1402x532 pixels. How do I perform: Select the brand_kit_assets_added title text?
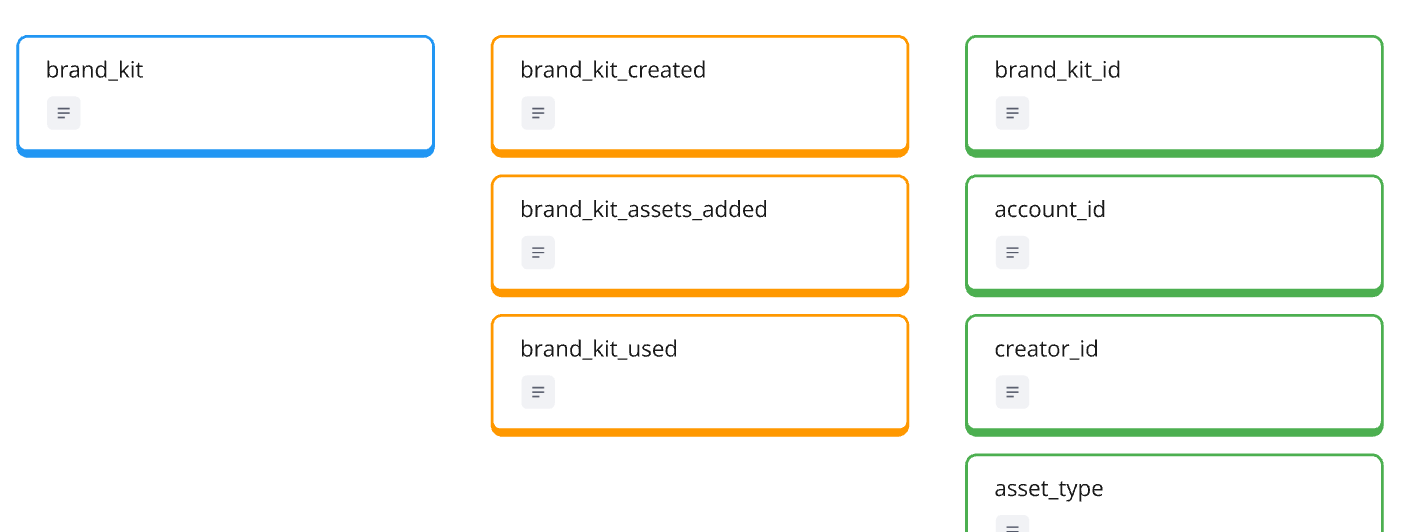(x=644, y=210)
